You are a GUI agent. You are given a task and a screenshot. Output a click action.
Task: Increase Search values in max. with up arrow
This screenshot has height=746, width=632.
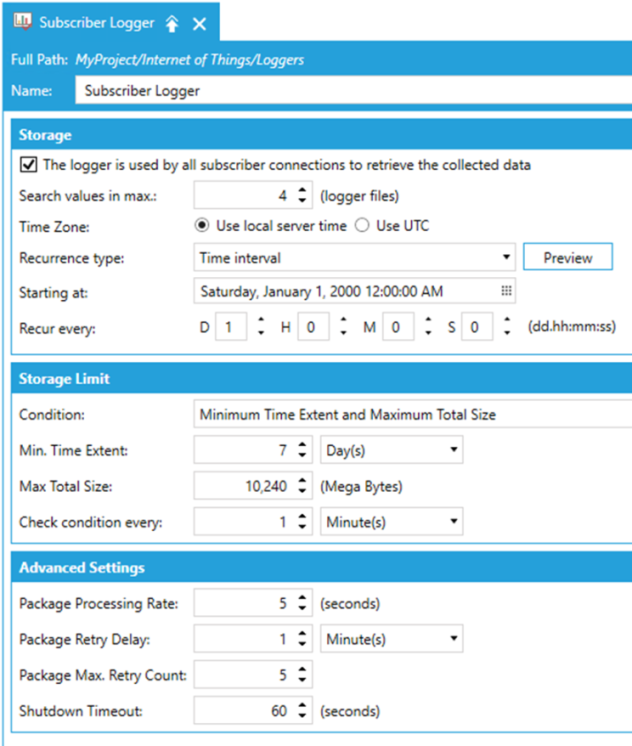(302, 190)
